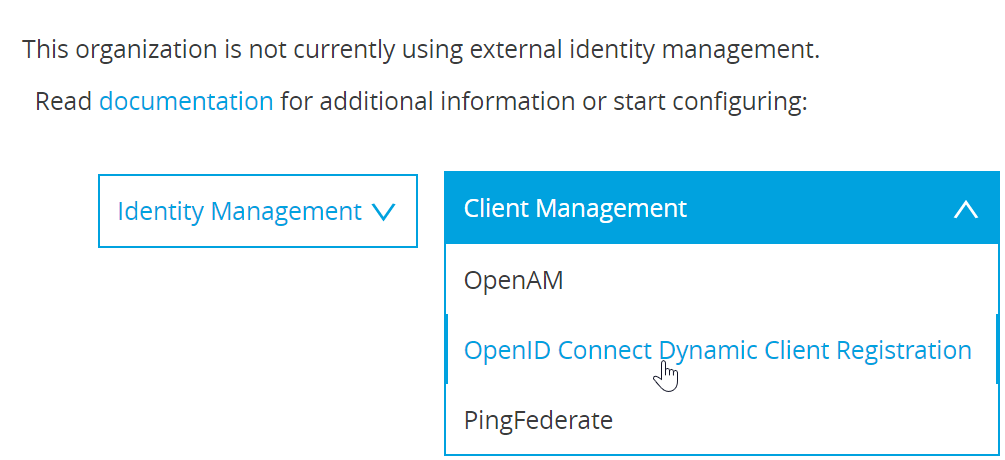Pick PingFederate as client management provider
This screenshot has height=460, width=1005.
[538, 419]
